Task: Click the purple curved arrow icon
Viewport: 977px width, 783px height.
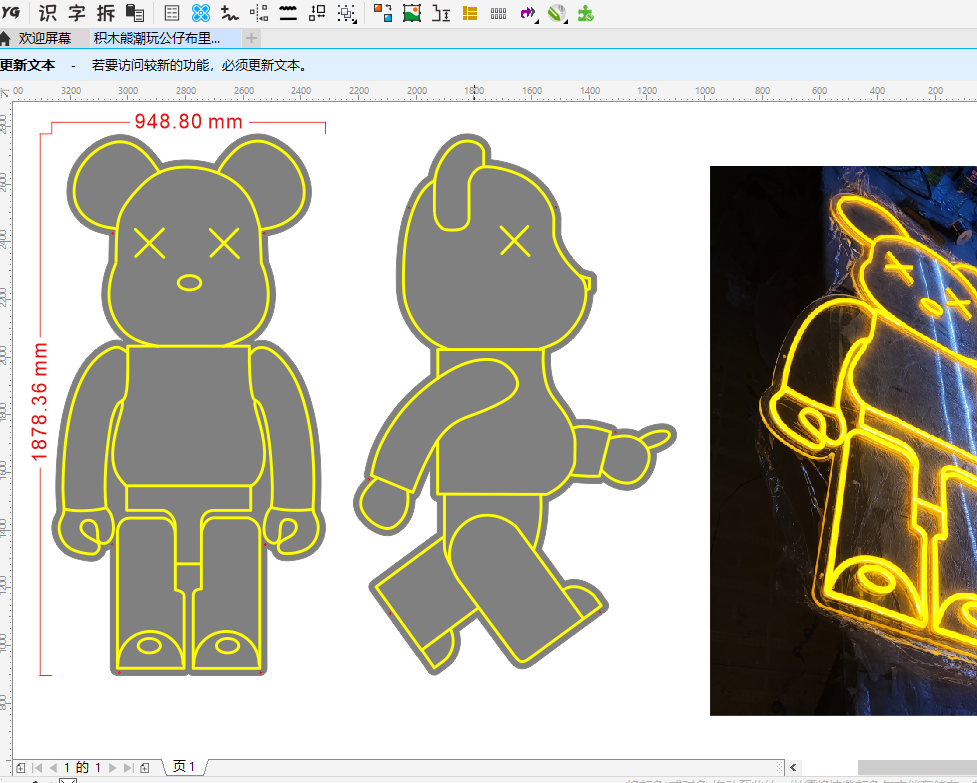Action: 527,13
